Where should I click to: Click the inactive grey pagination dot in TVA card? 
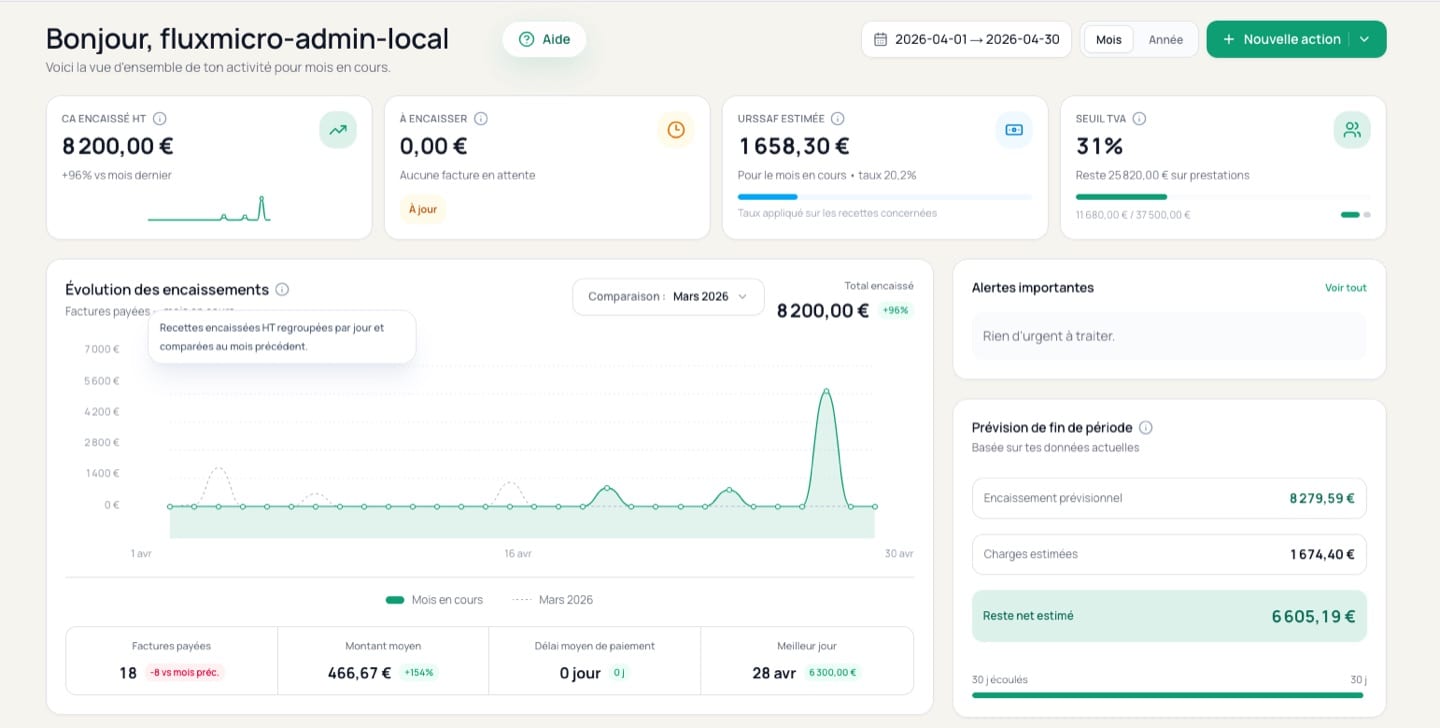pos(1367,215)
